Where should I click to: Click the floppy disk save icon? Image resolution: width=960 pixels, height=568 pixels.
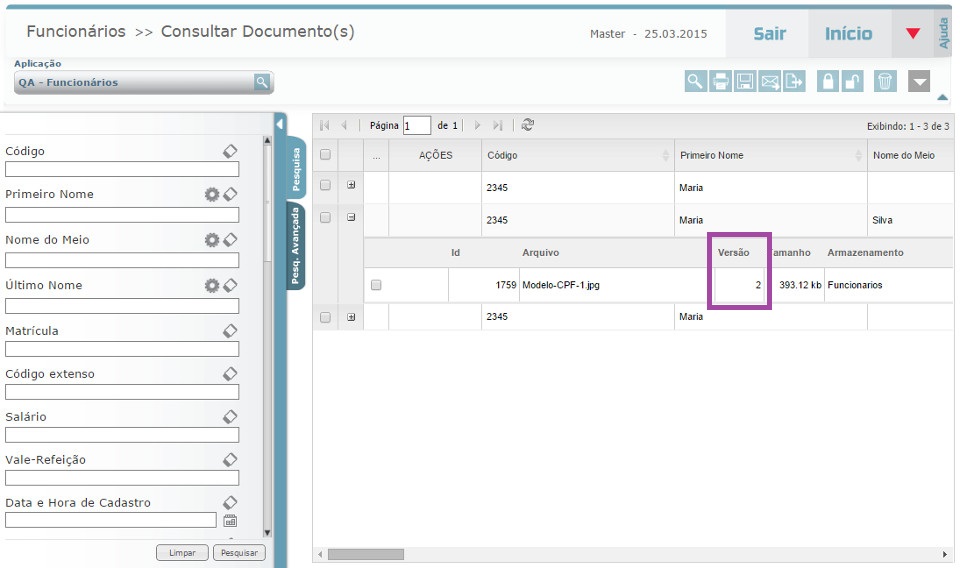point(745,82)
